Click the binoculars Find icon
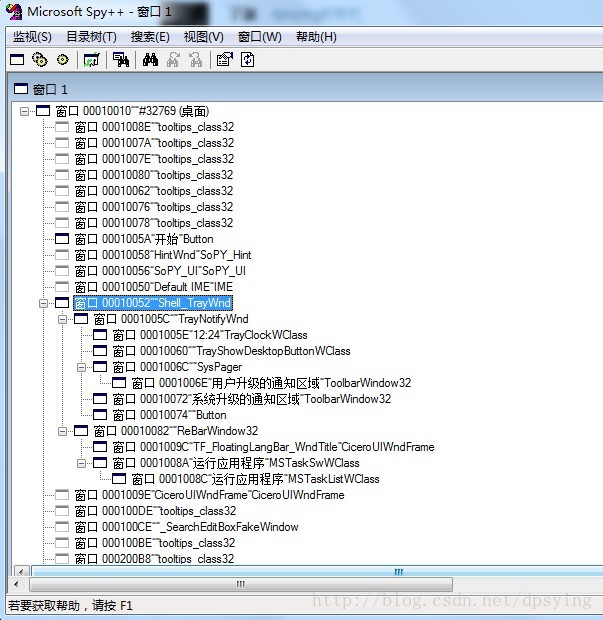The width and height of the screenshot is (603, 620). coord(150,60)
